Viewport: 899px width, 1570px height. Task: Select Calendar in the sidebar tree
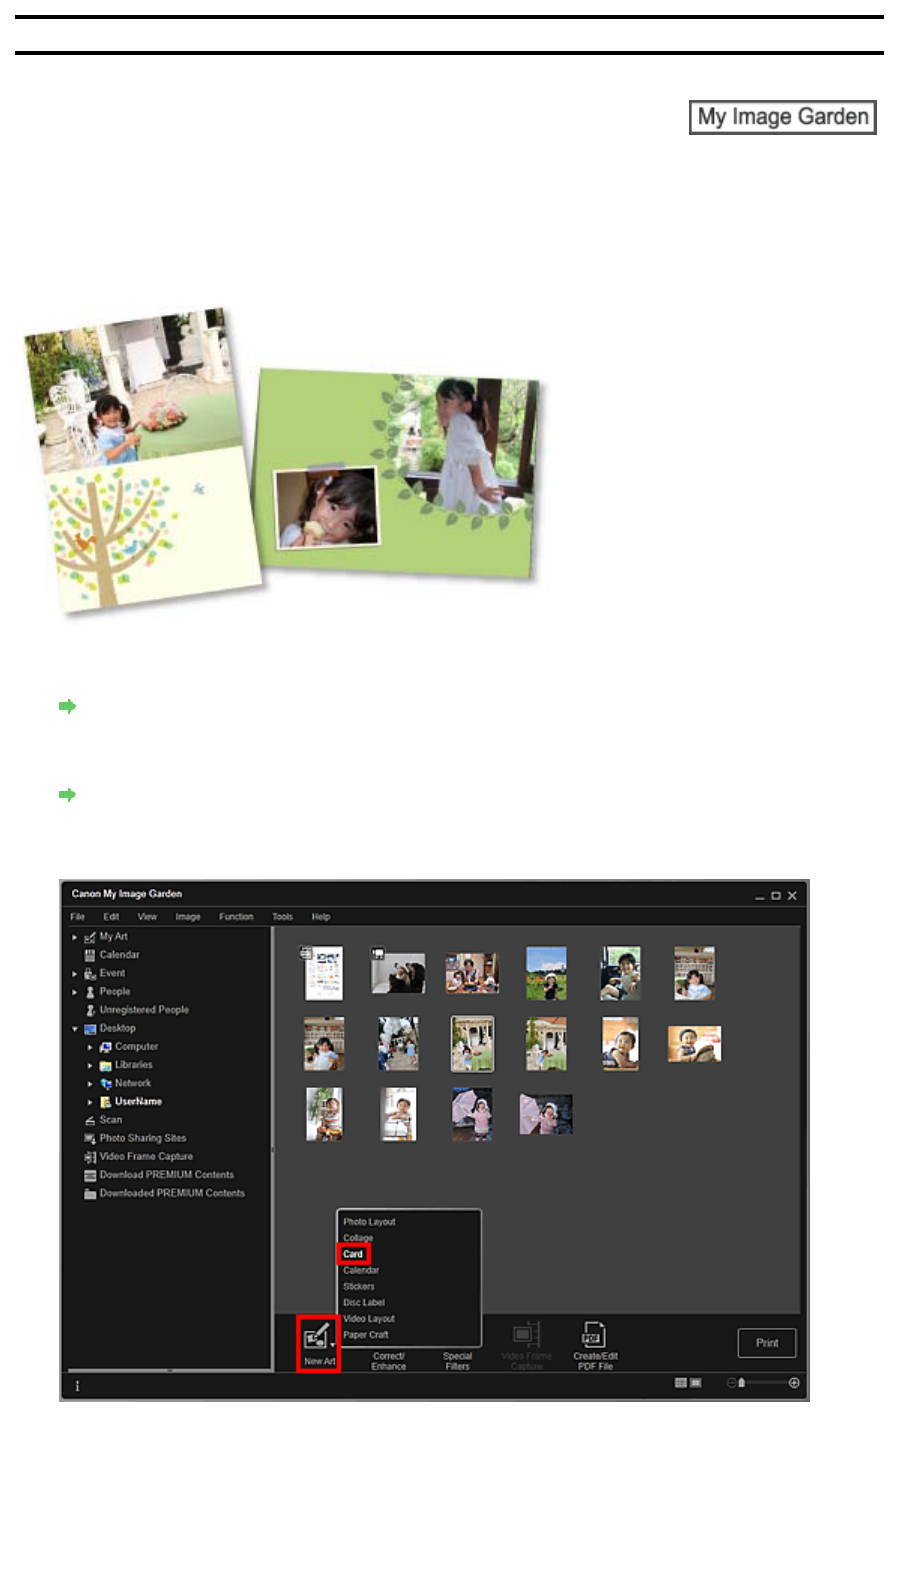(x=119, y=955)
